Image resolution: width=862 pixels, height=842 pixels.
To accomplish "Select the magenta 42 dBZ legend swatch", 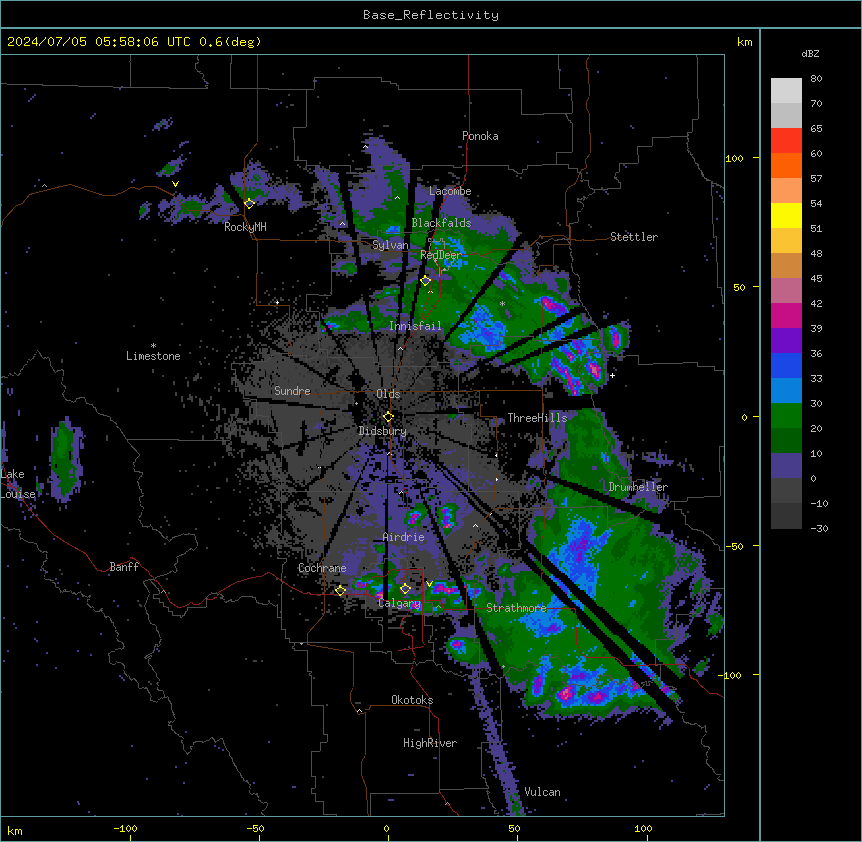I will [x=786, y=315].
